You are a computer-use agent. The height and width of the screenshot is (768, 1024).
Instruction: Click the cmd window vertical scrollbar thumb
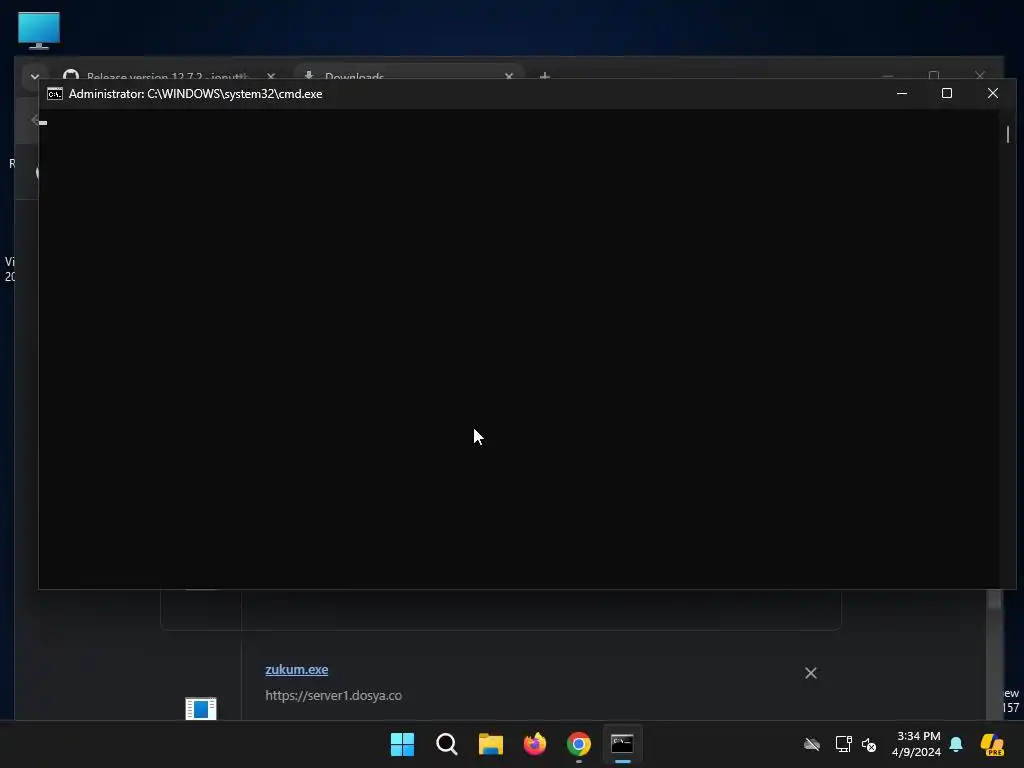point(1008,134)
